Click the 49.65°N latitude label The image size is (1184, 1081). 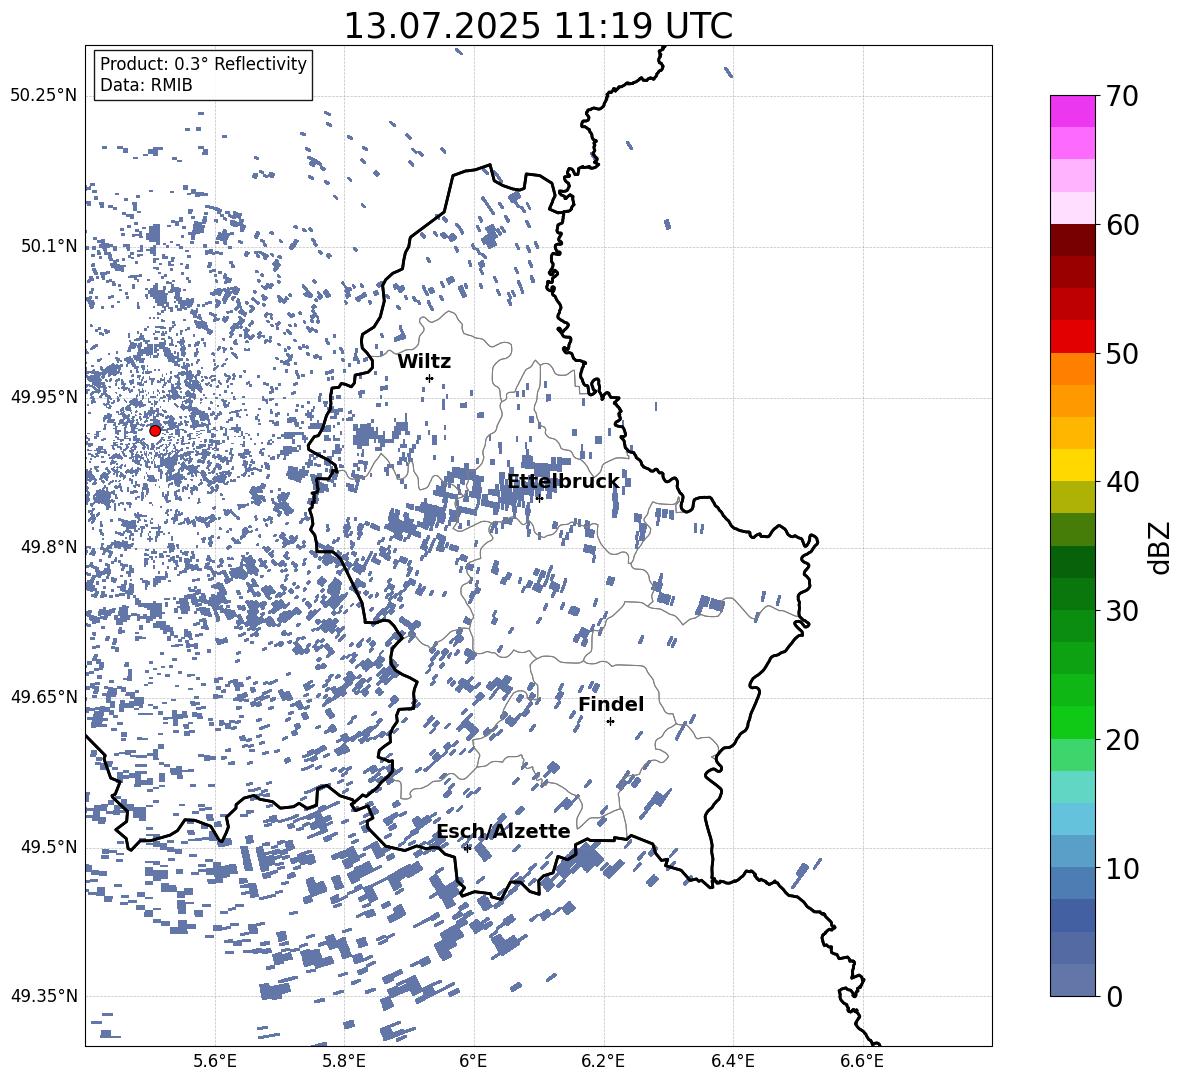click(x=44, y=696)
